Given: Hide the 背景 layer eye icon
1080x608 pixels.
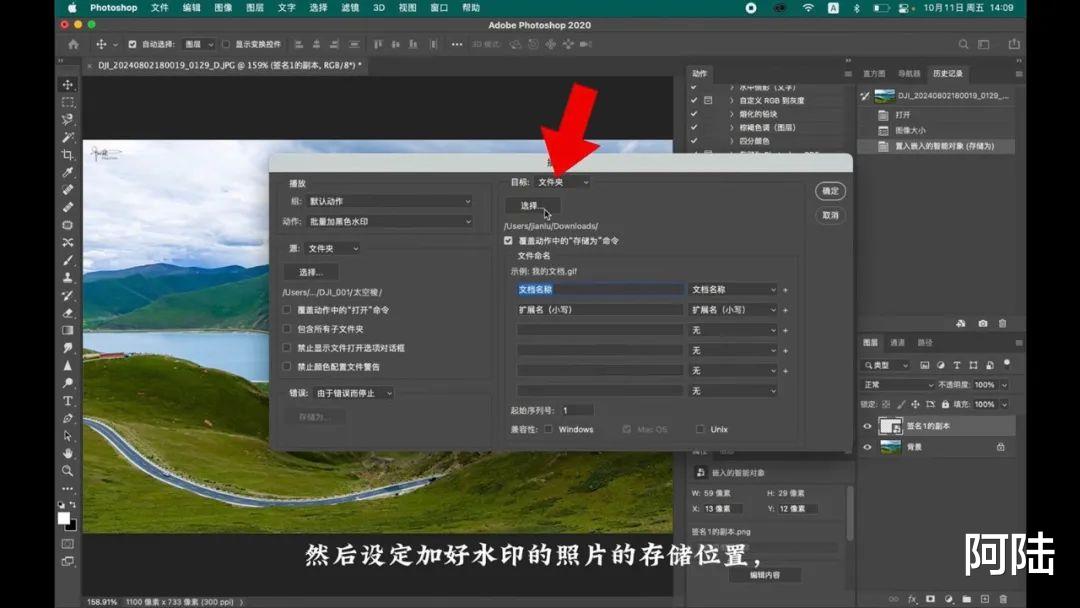Looking at the screenshot, I should tap(867, 447).
